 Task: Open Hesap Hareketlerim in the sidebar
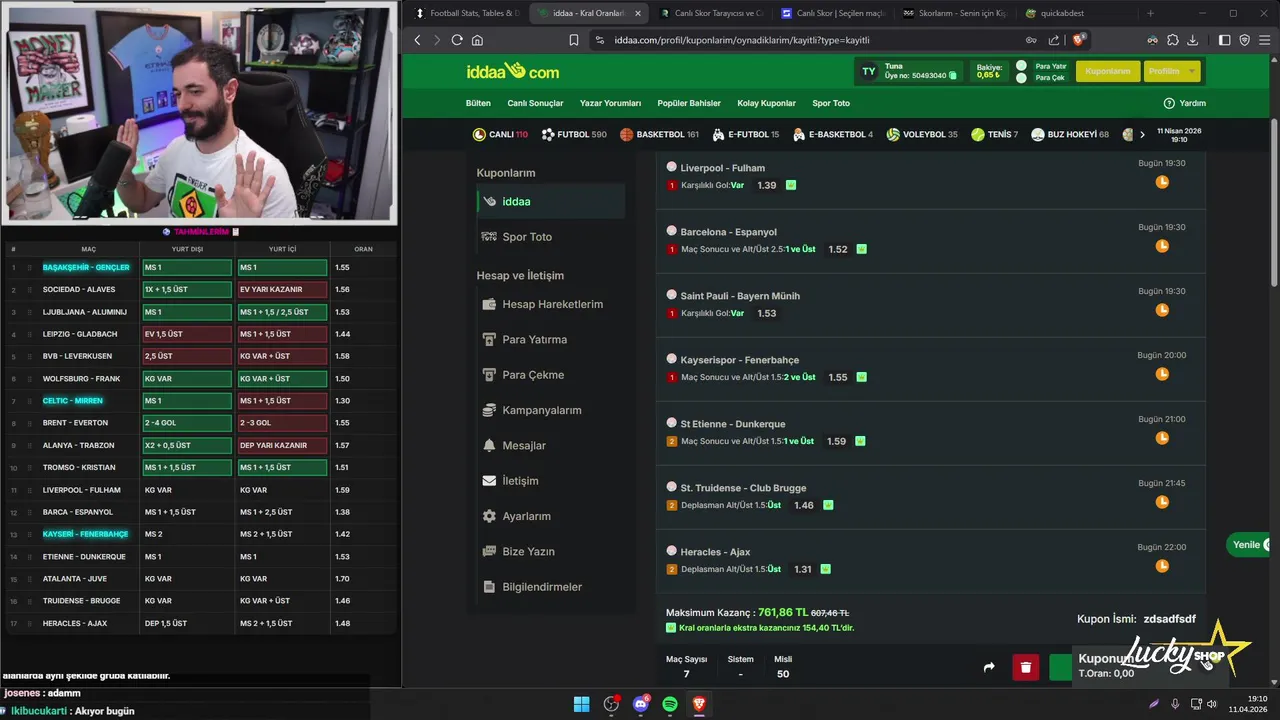coord(551,304)
